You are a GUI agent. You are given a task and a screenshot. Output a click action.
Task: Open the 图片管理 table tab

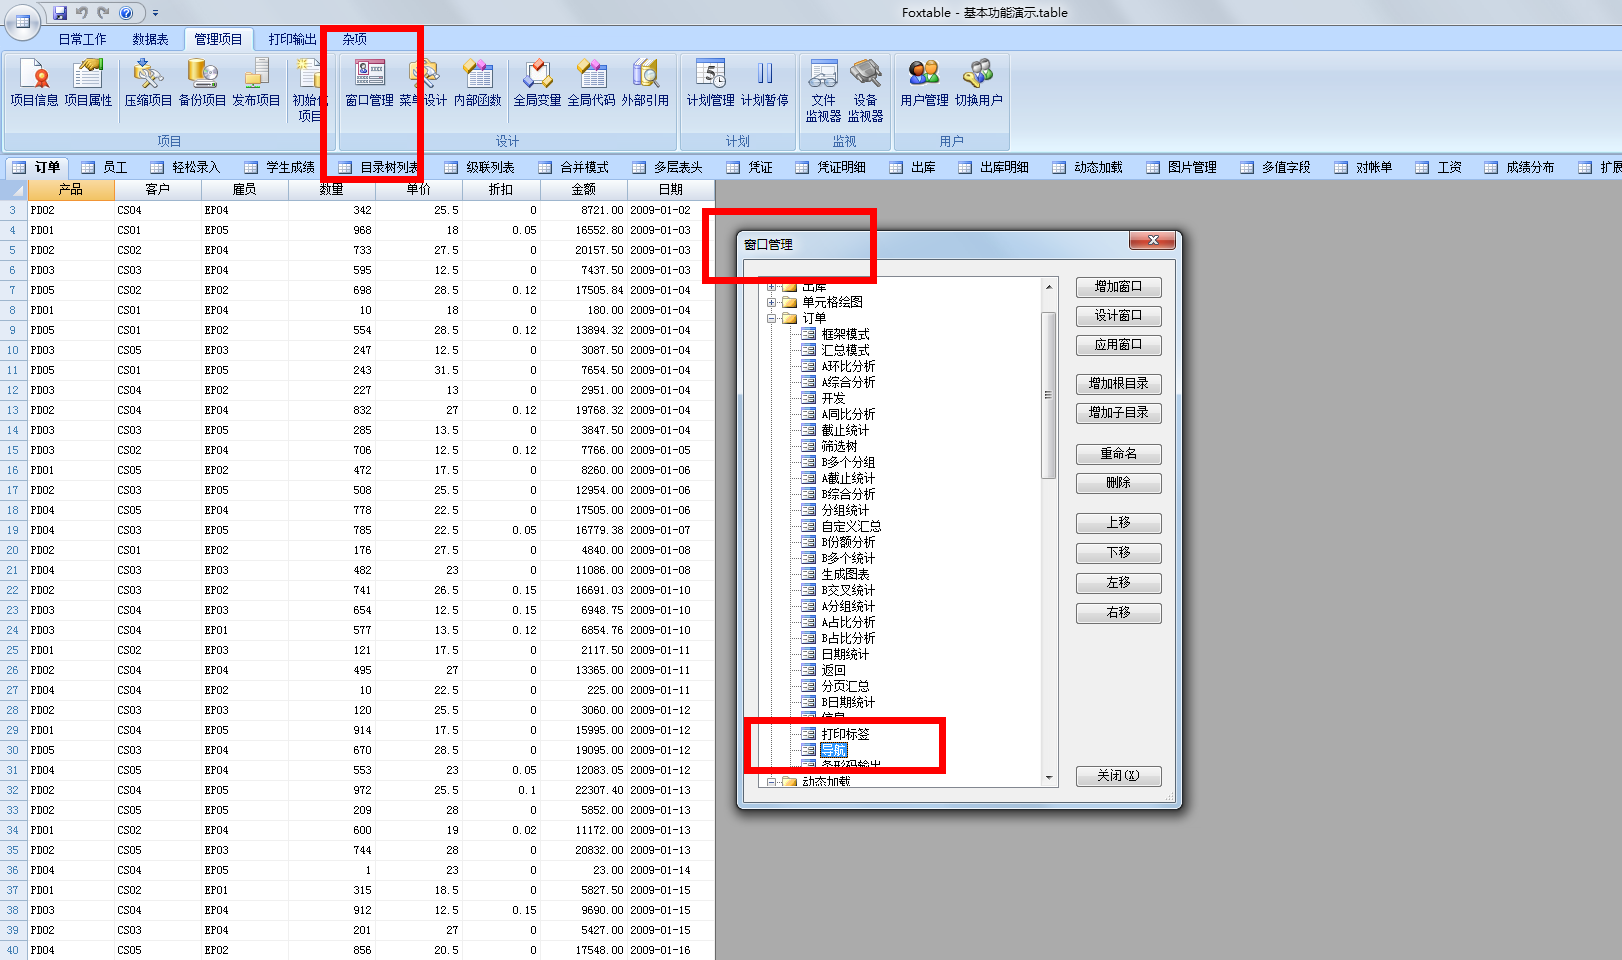pos(1182,167)
